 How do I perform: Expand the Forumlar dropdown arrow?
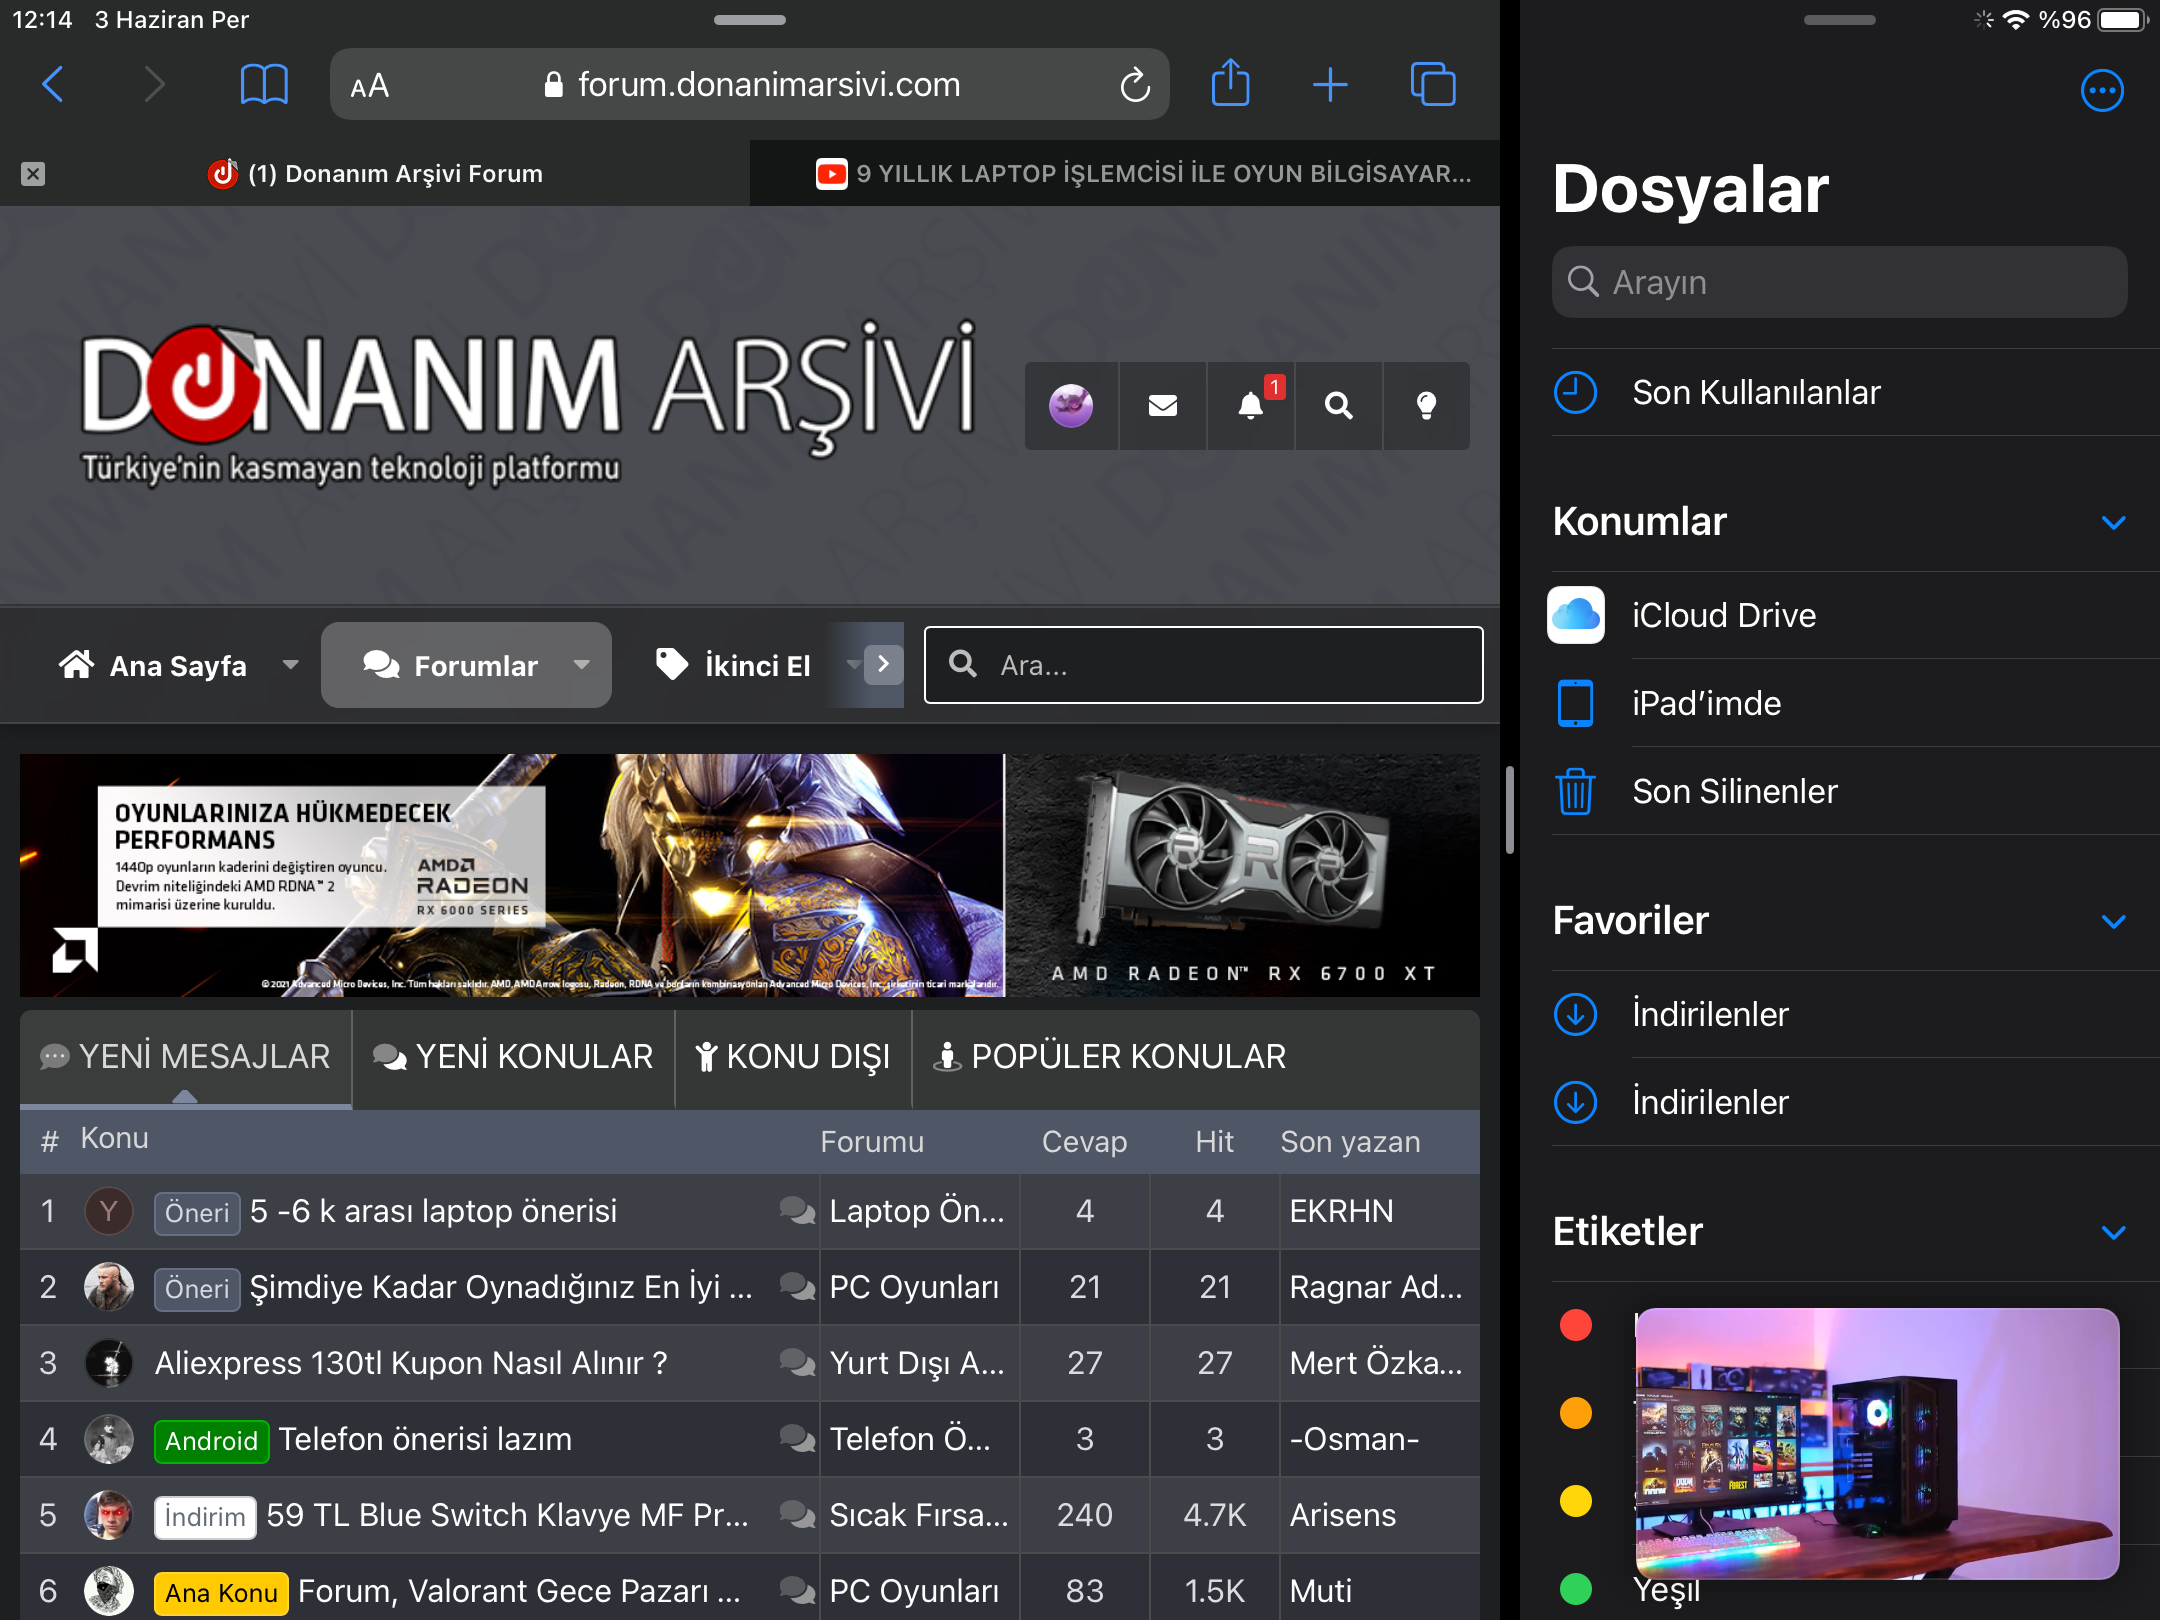581,665
